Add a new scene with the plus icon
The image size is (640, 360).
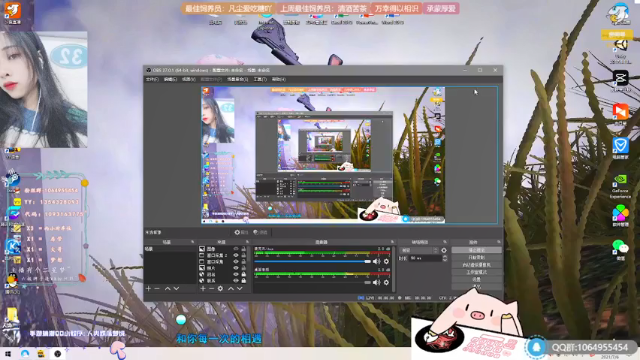[x=148, y=289]
